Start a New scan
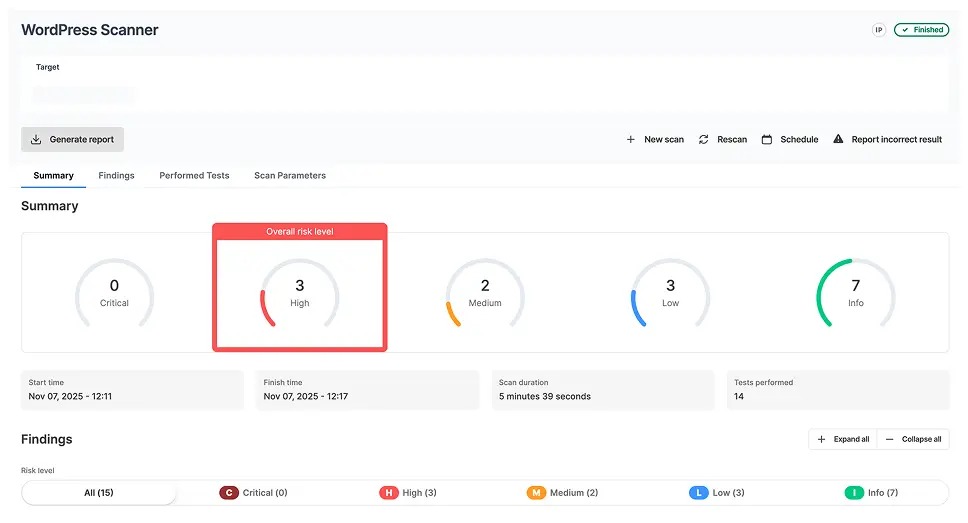 pyautogui.click(x=655, y=140)
